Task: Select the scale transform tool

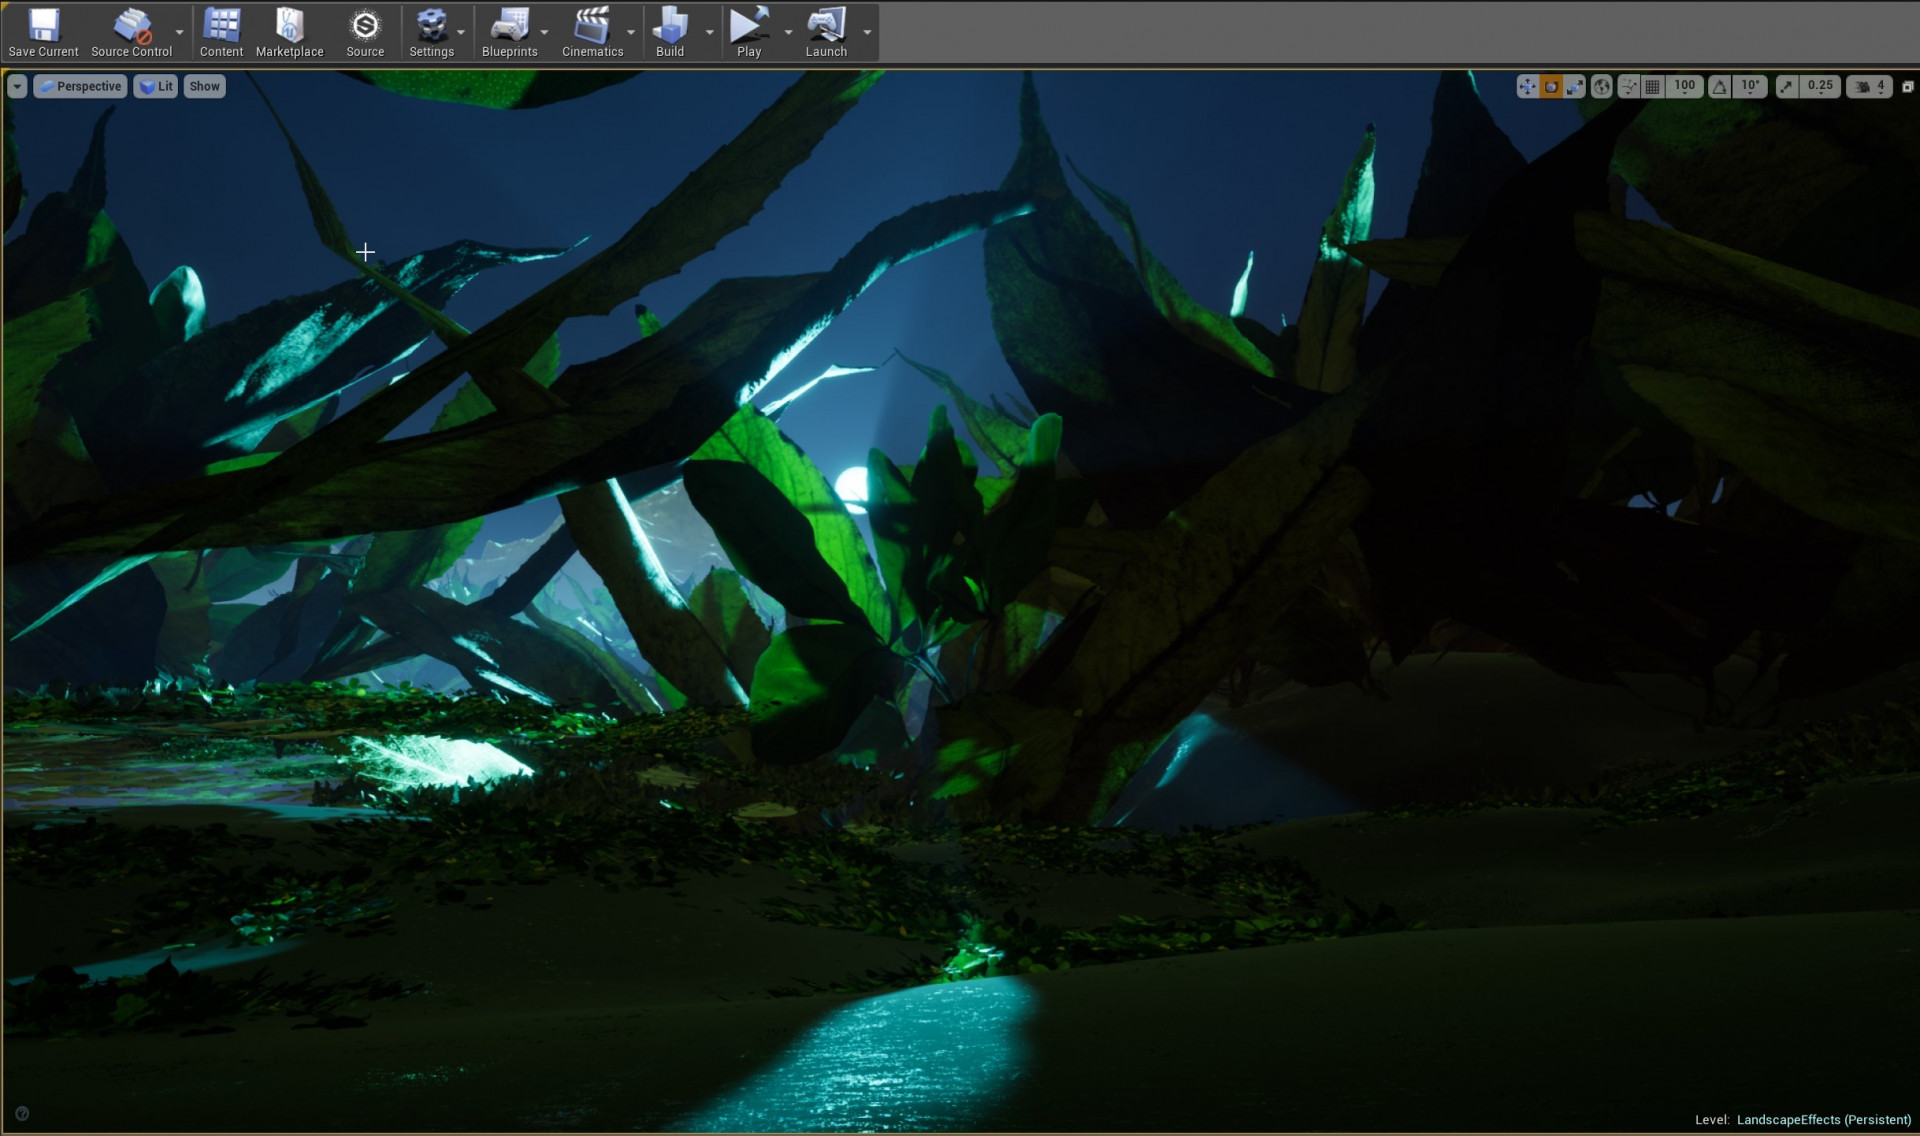Action: coord(1575,87)
